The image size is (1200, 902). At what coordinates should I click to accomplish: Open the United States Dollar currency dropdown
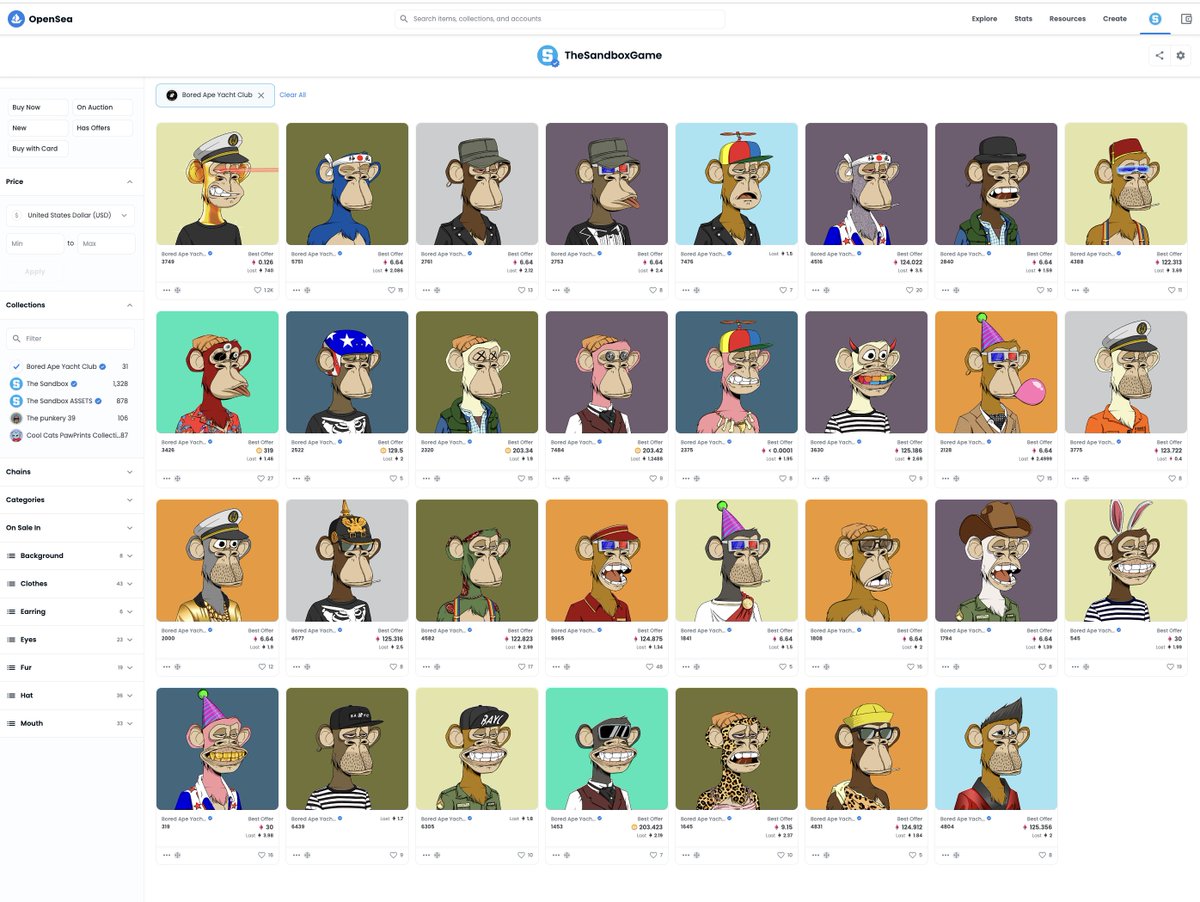(70, 215)
